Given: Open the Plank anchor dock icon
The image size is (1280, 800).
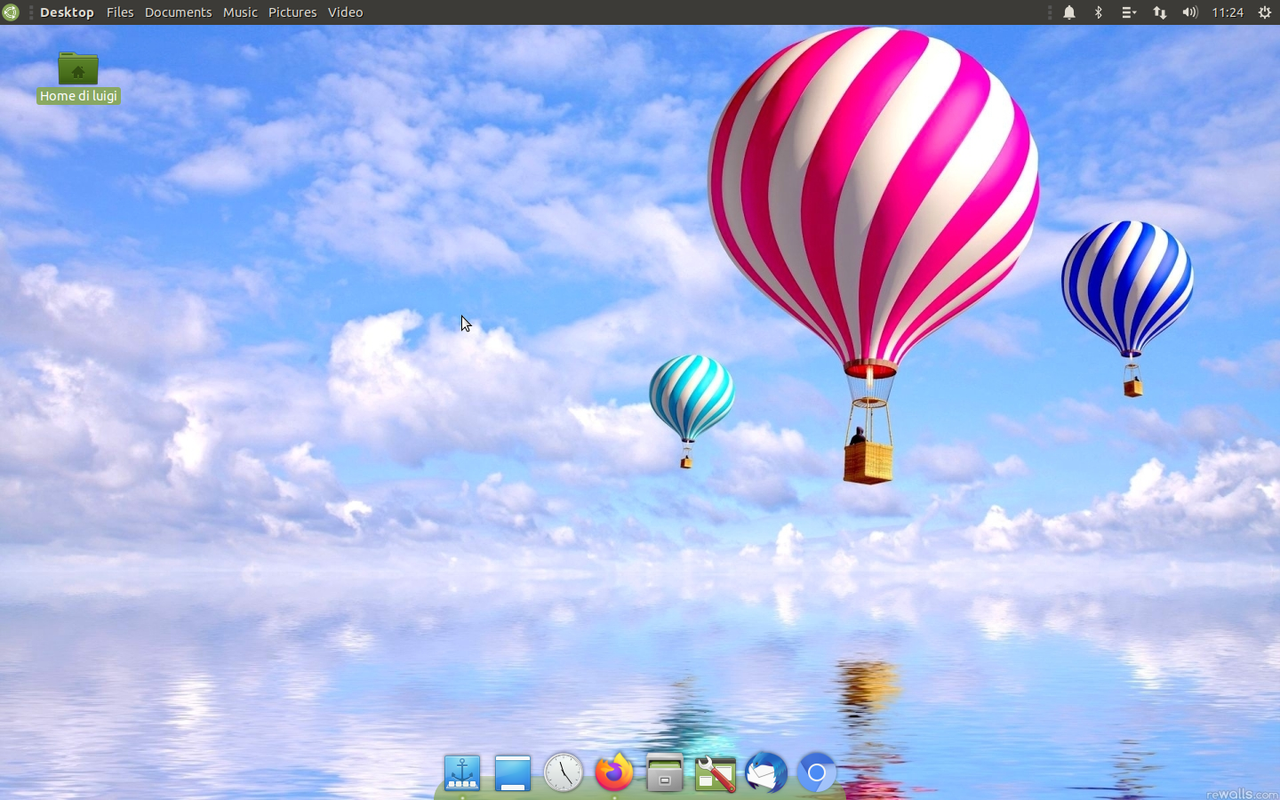Looking at the screenshot, I should [462, 773].
